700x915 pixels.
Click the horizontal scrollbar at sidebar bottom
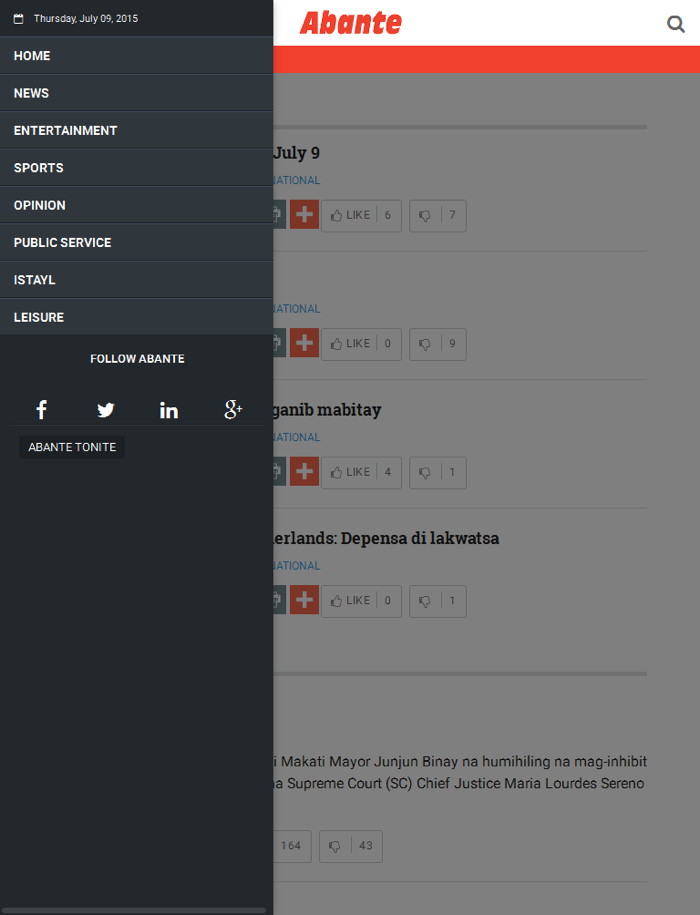pos(135,910)
